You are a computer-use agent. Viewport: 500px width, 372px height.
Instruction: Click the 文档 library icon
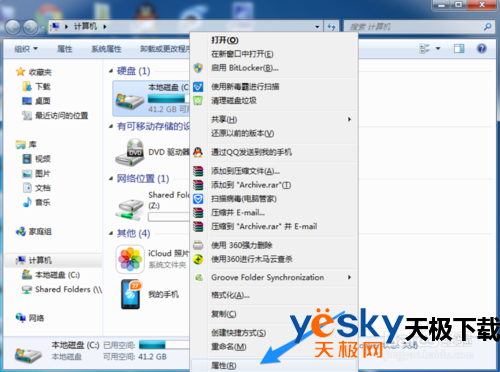click(27, 188)
